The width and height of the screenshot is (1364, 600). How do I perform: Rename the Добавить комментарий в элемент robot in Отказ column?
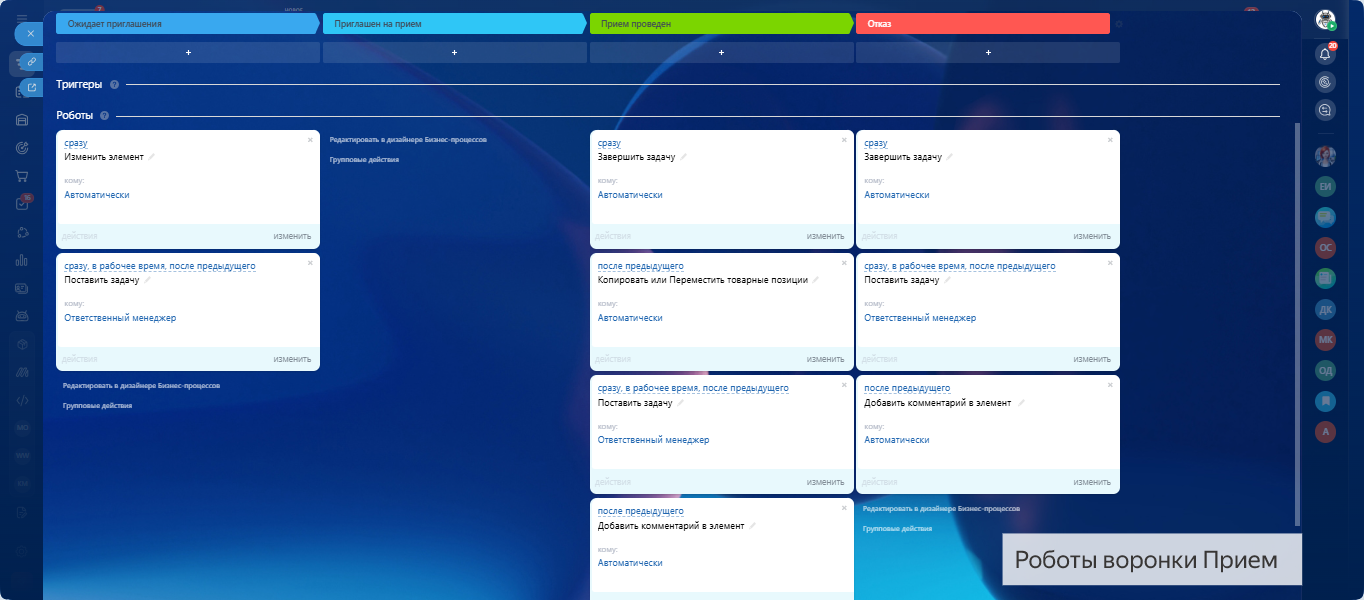click(1021, 403)
